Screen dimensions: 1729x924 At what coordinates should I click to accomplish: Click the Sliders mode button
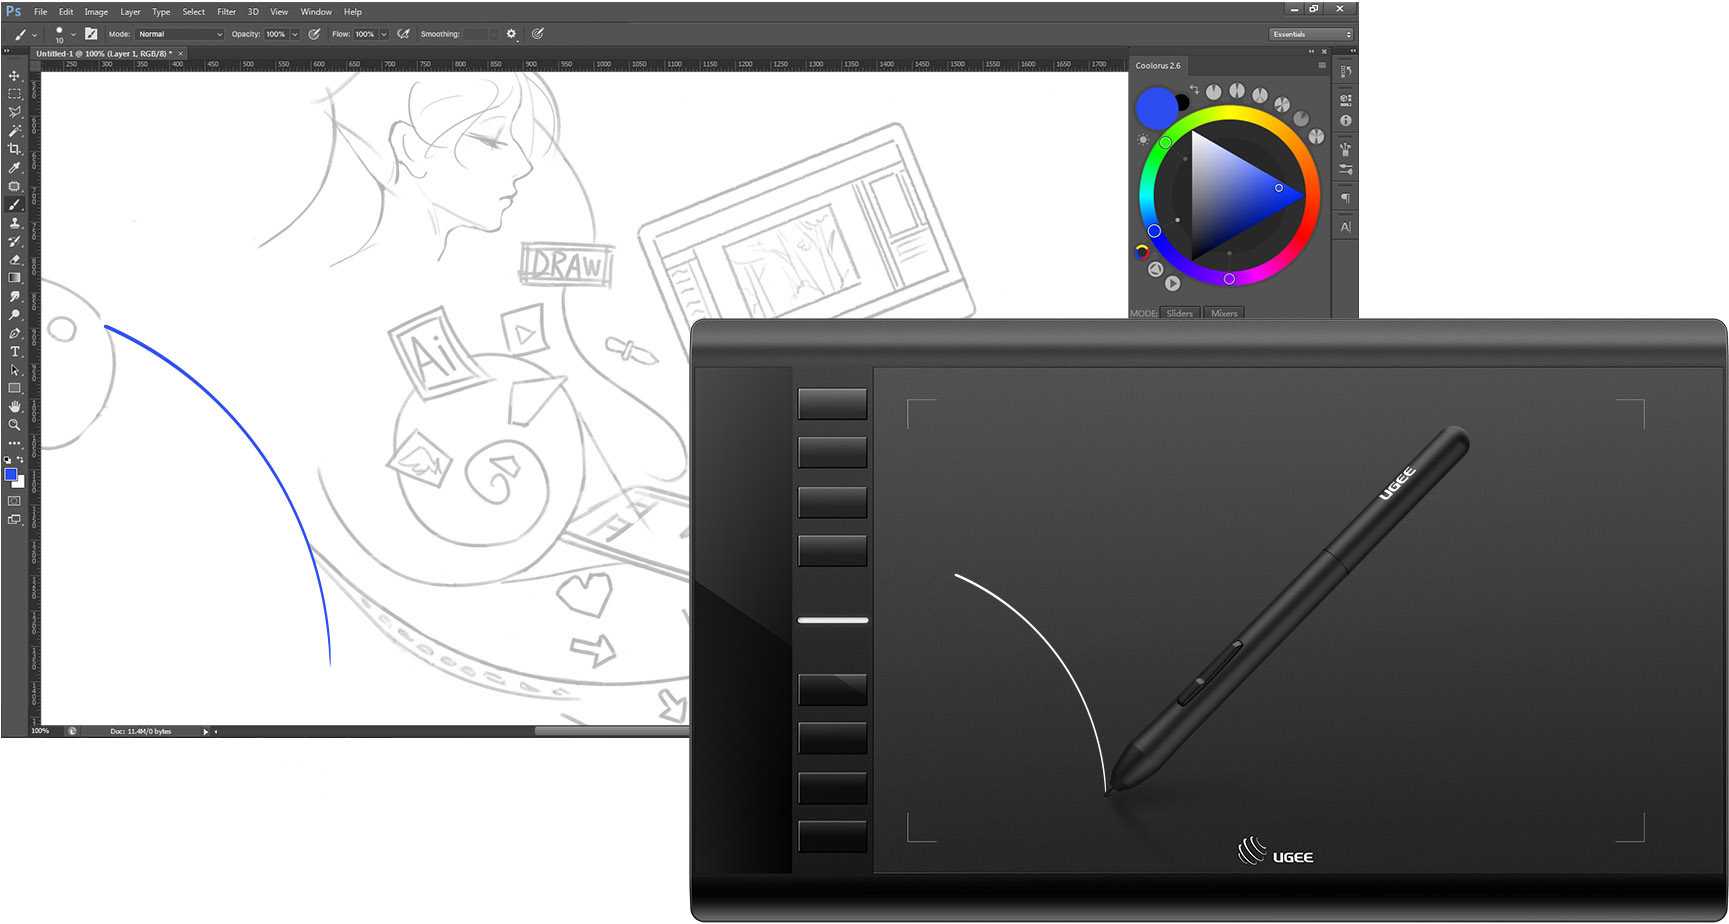point(1179,313)
